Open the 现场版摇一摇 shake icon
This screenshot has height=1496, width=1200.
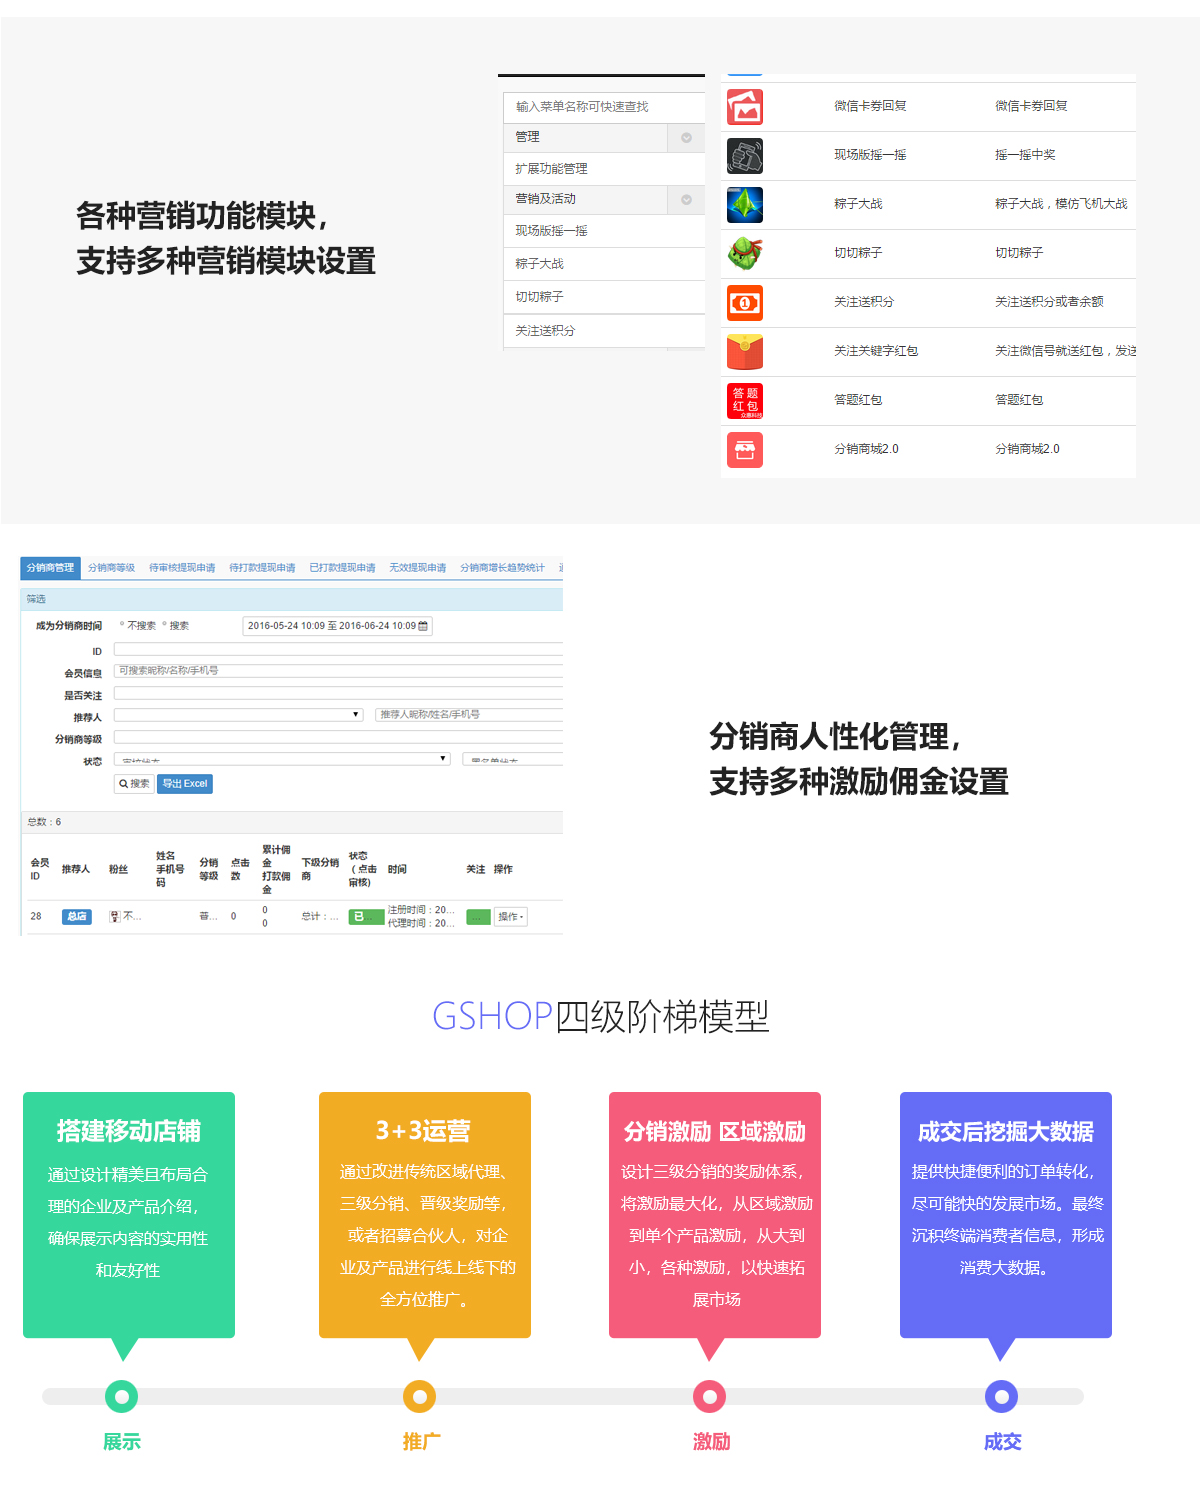click(744, 156)
